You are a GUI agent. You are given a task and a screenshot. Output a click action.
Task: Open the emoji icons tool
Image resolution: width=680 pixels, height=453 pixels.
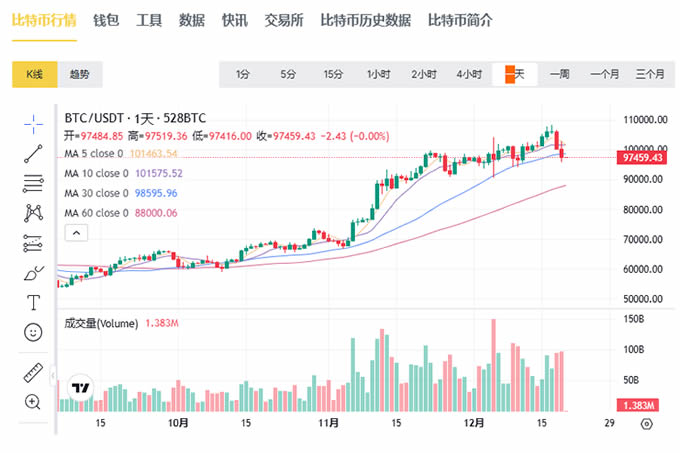click(33, 331)
